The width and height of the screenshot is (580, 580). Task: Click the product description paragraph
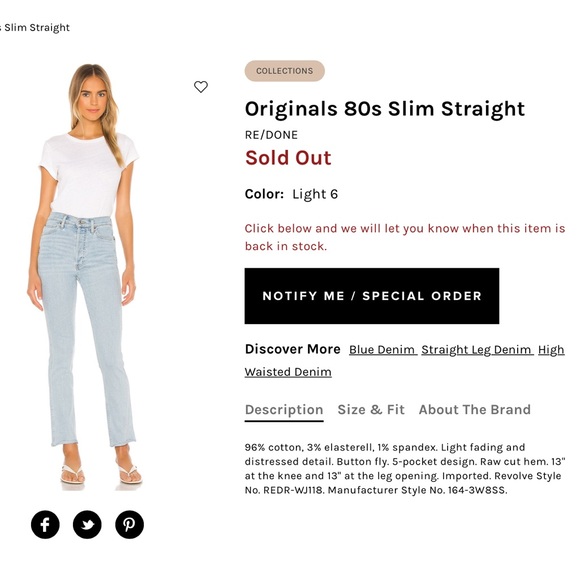(405, 469)
